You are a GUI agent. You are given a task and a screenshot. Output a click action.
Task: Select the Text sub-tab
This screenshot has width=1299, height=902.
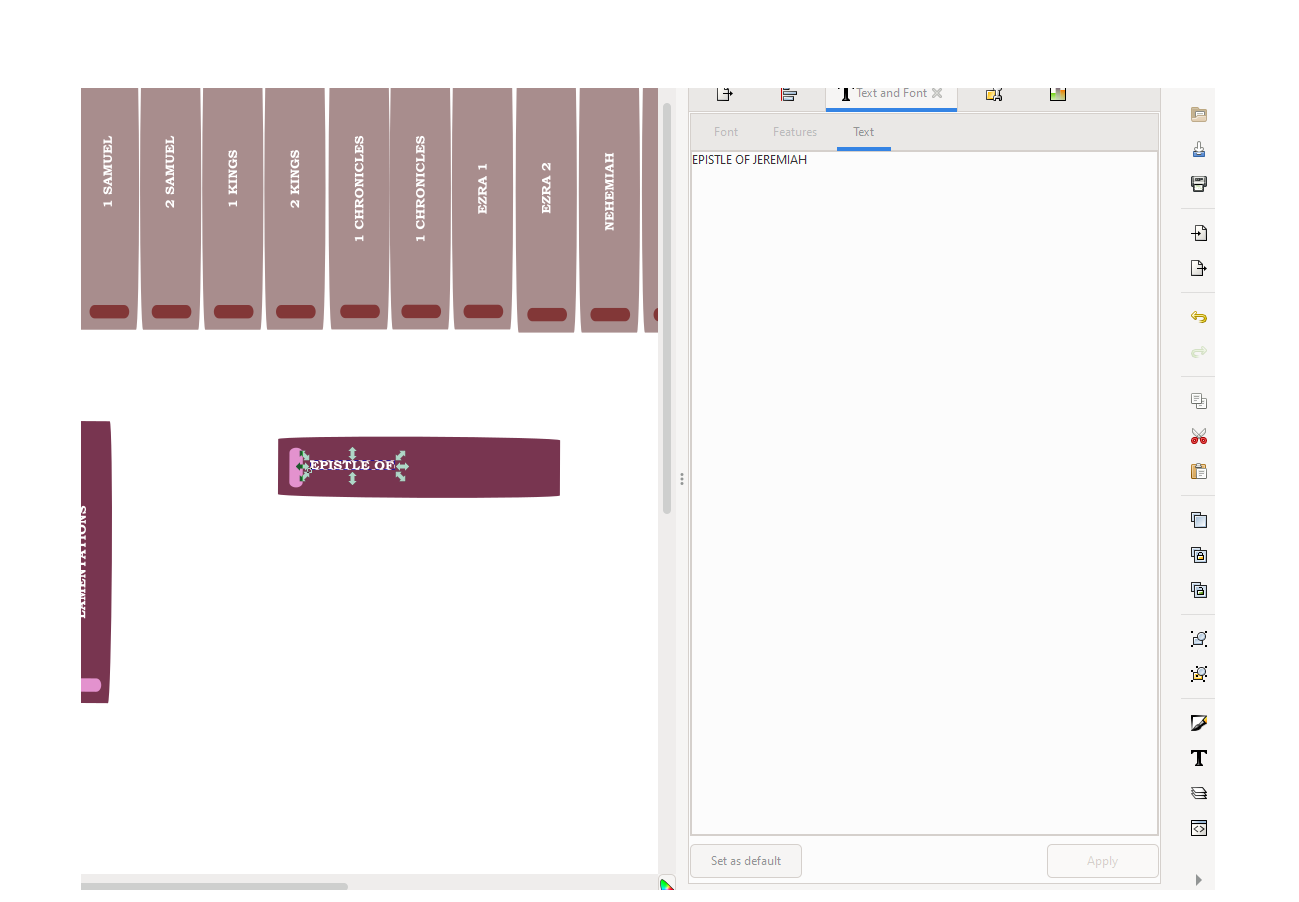[864, 132]
